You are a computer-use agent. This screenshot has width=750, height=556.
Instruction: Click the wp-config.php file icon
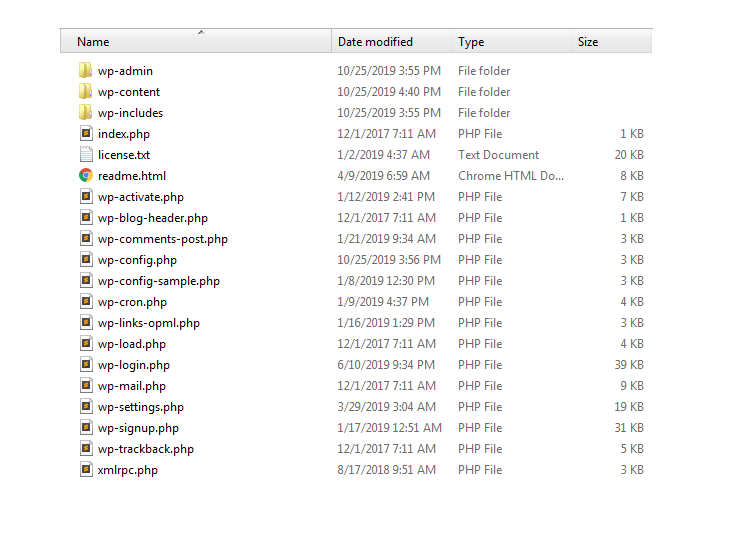point(86,260)
